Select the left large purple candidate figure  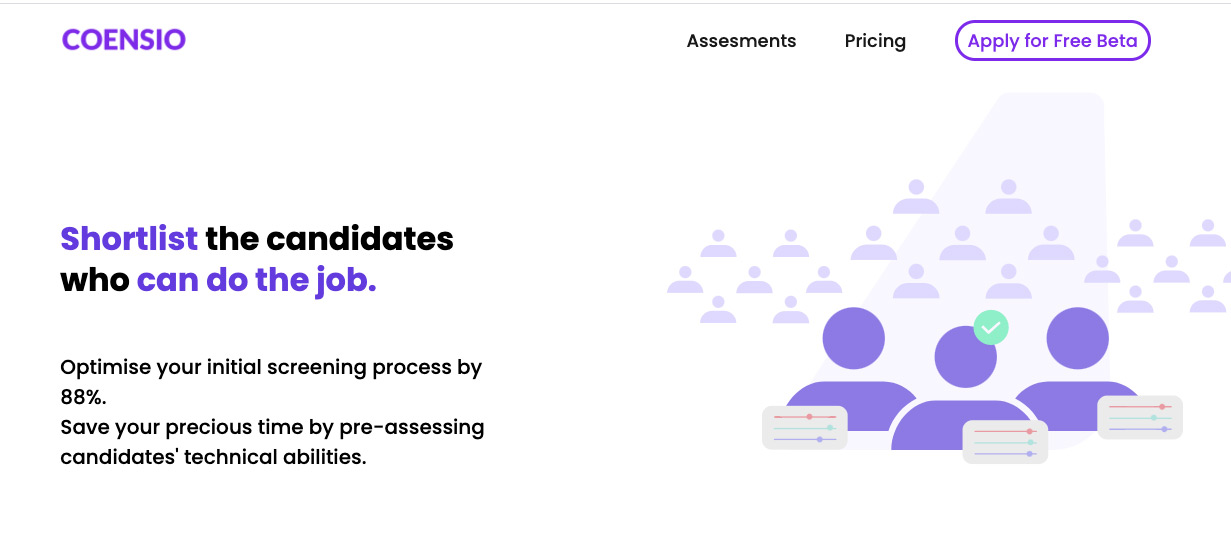[852, 370]
